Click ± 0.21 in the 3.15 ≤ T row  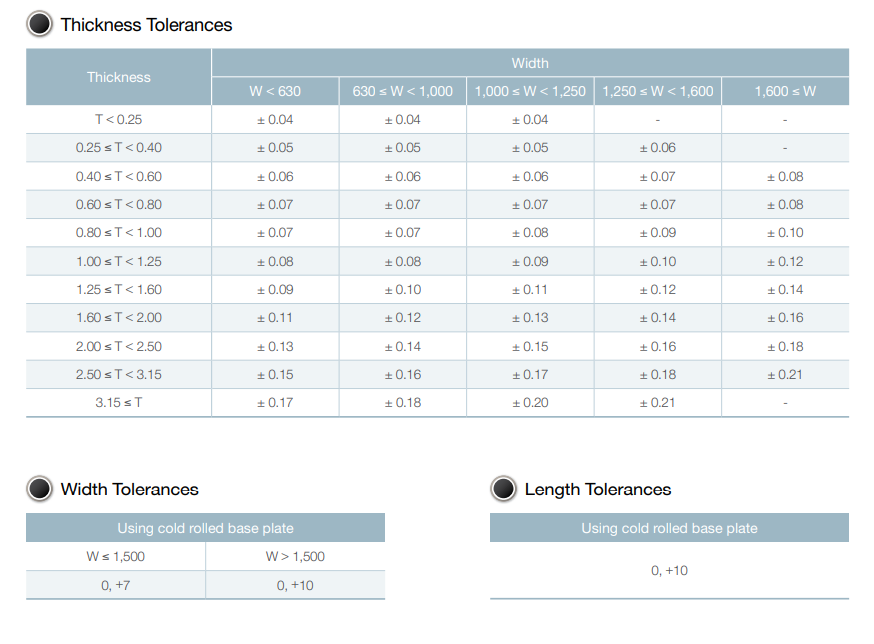(658, 403)
